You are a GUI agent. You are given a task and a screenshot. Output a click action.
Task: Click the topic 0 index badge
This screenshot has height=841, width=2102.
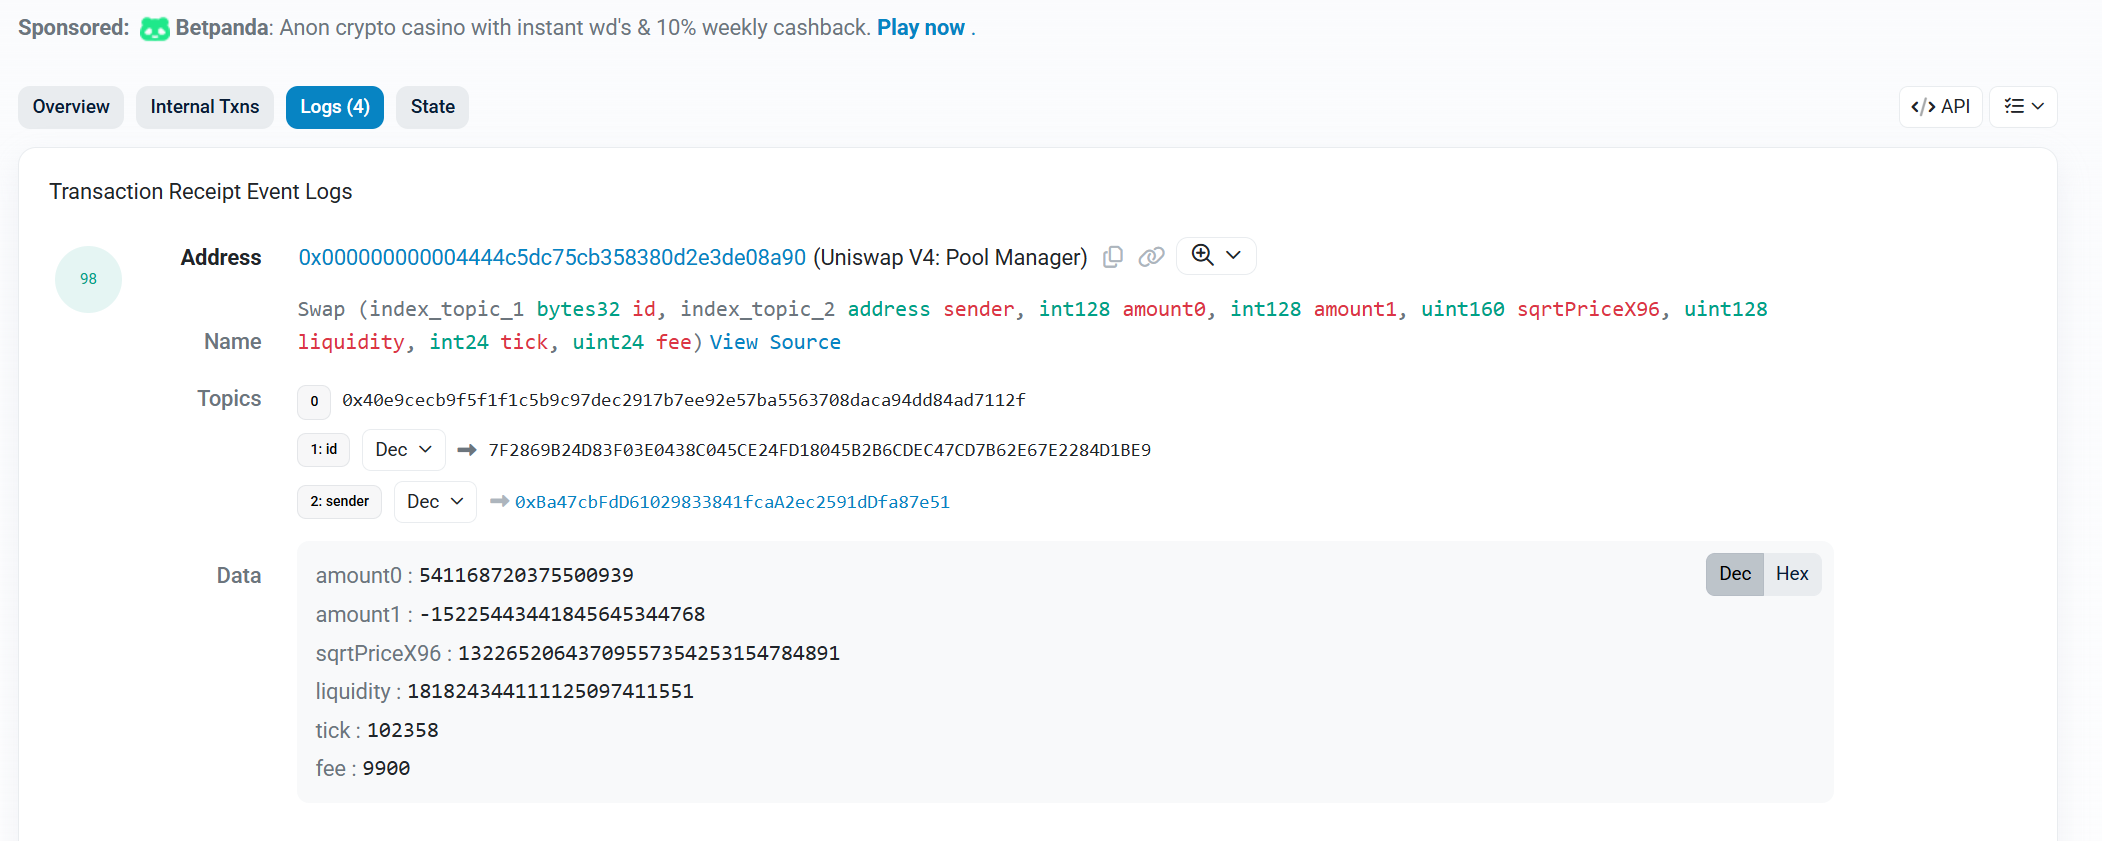click(314, 401)
